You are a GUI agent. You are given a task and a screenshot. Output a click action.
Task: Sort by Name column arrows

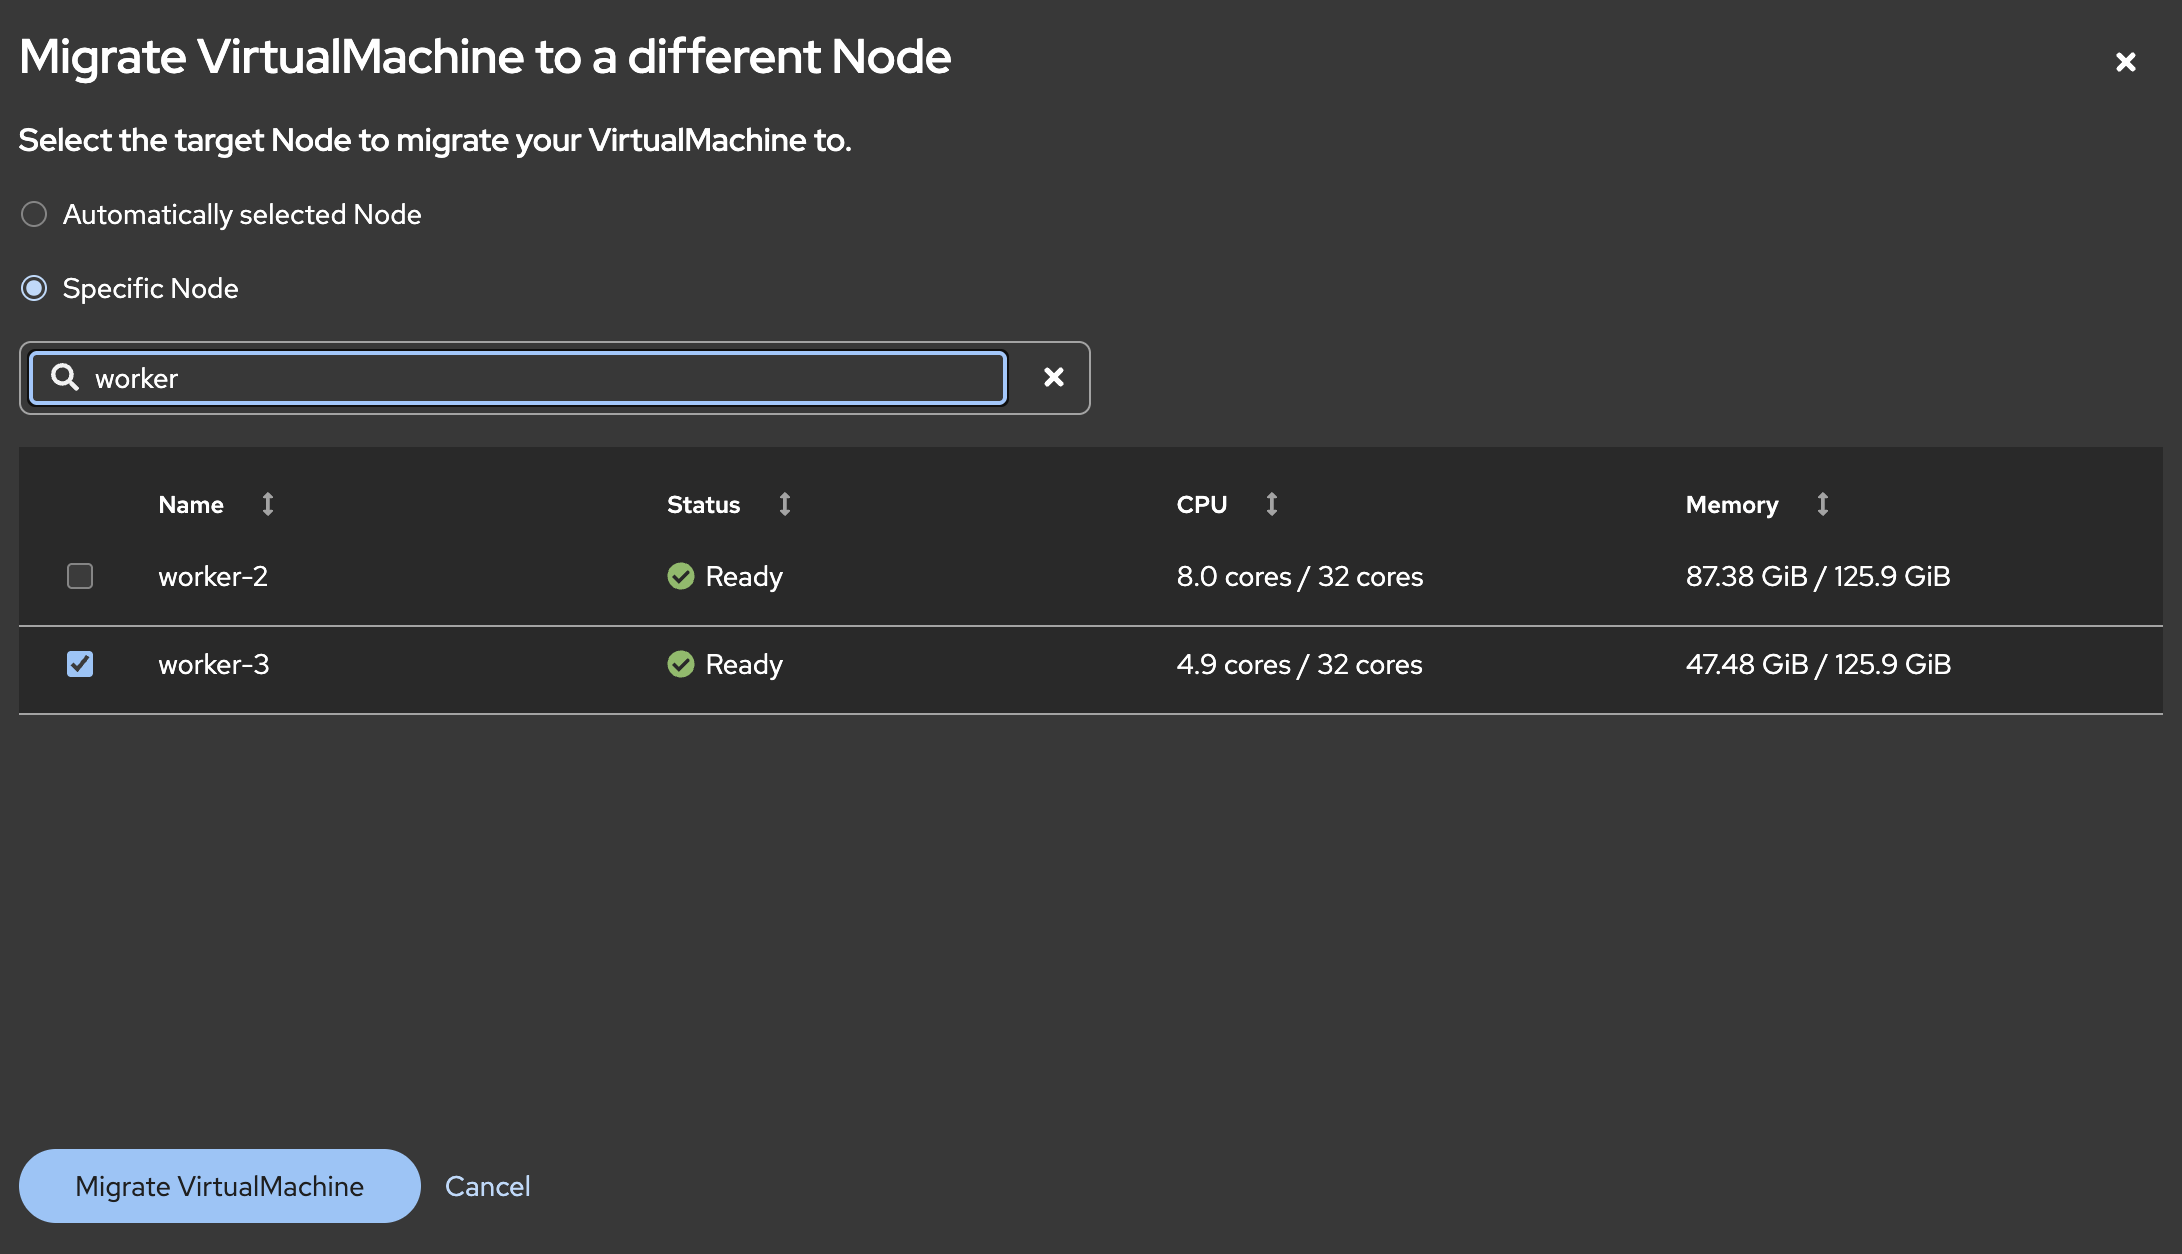point(267,504)
